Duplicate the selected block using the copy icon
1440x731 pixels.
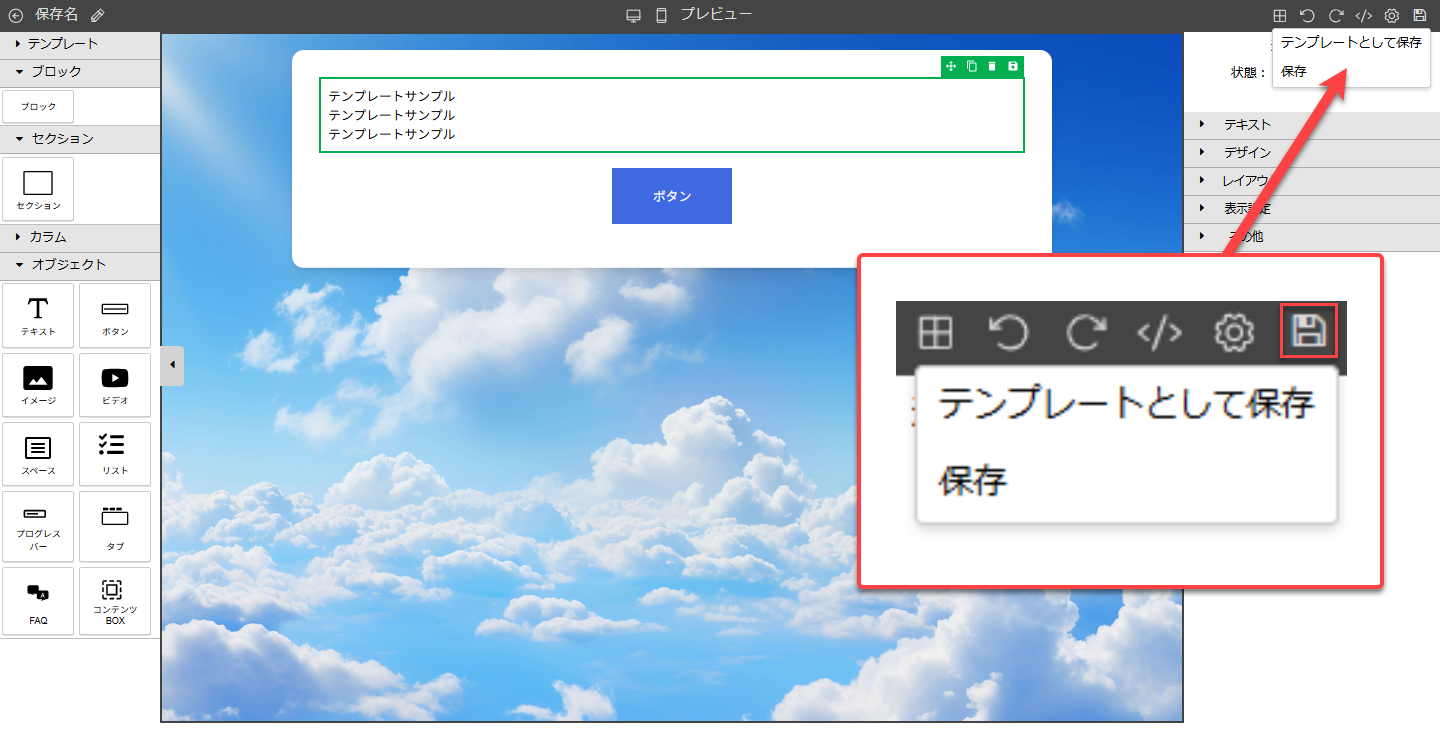pos(972,66)
